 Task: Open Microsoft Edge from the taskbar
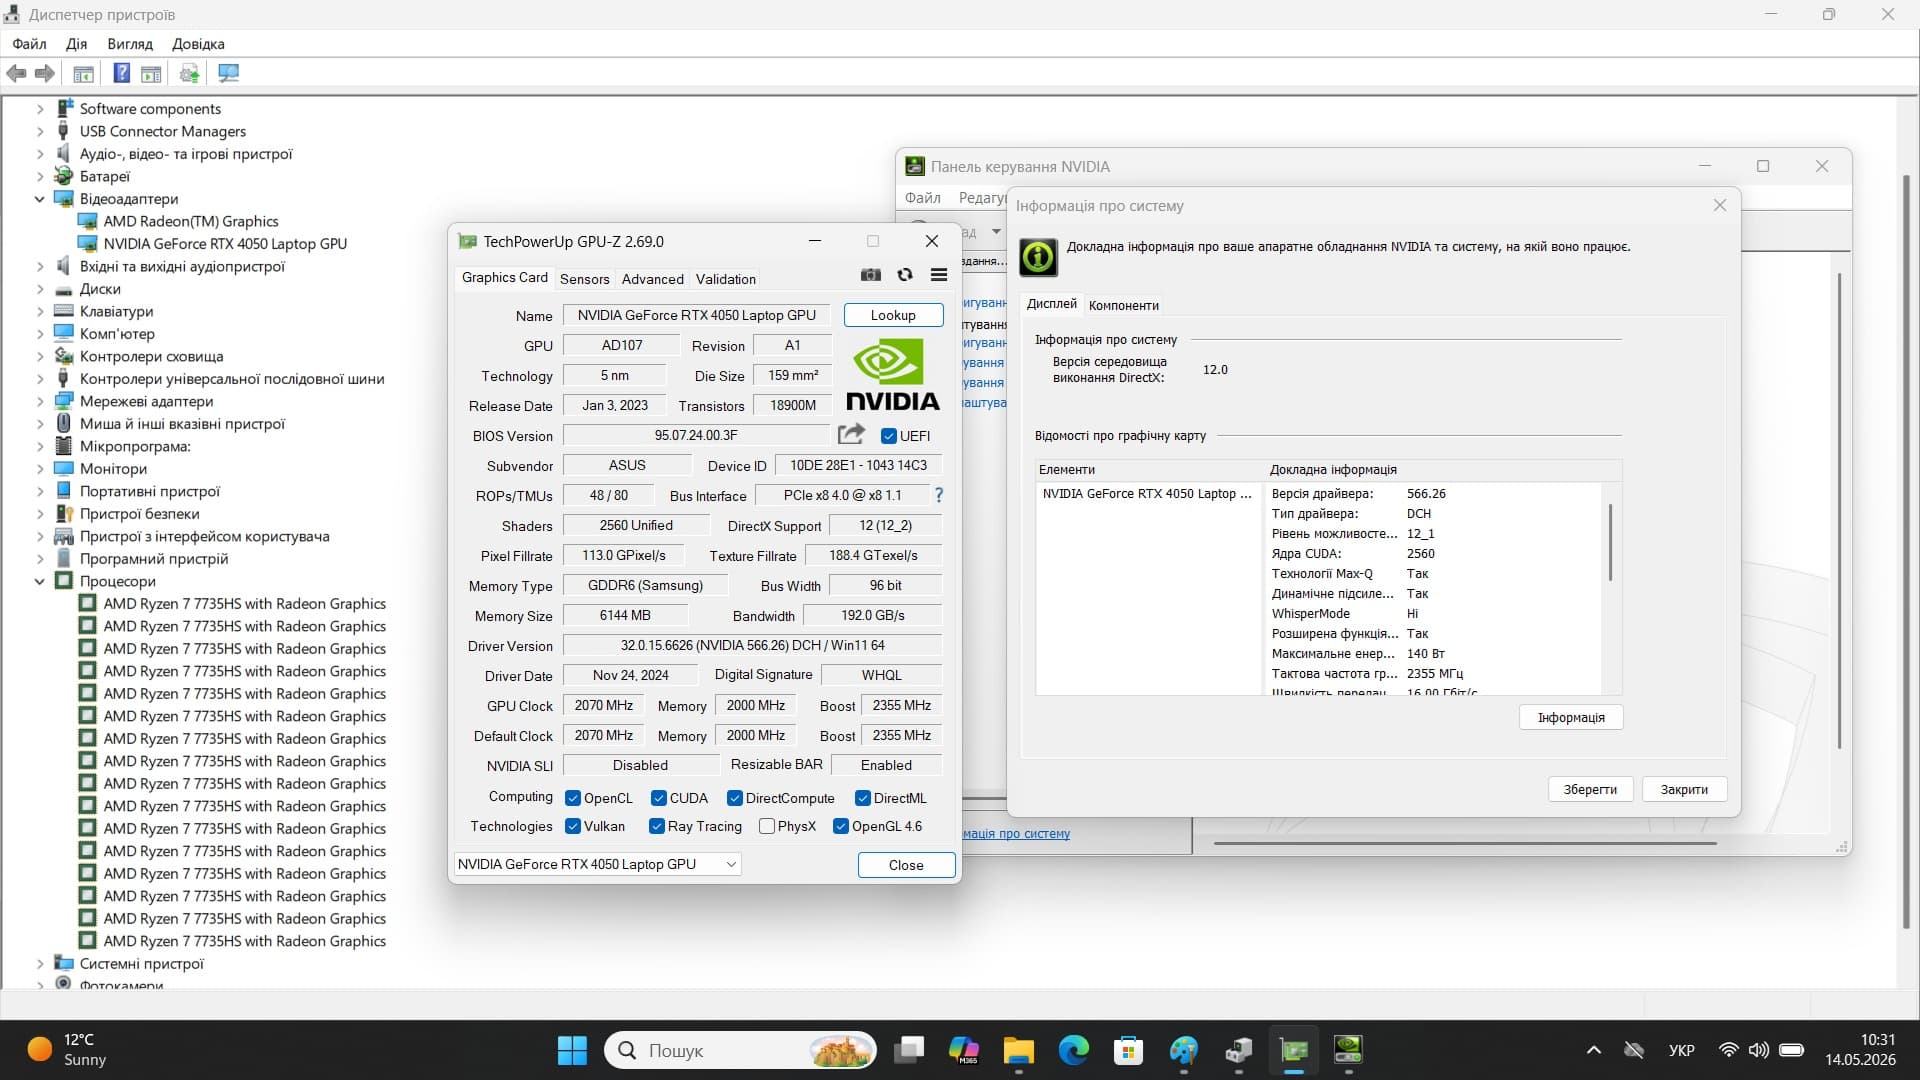1073,1050
